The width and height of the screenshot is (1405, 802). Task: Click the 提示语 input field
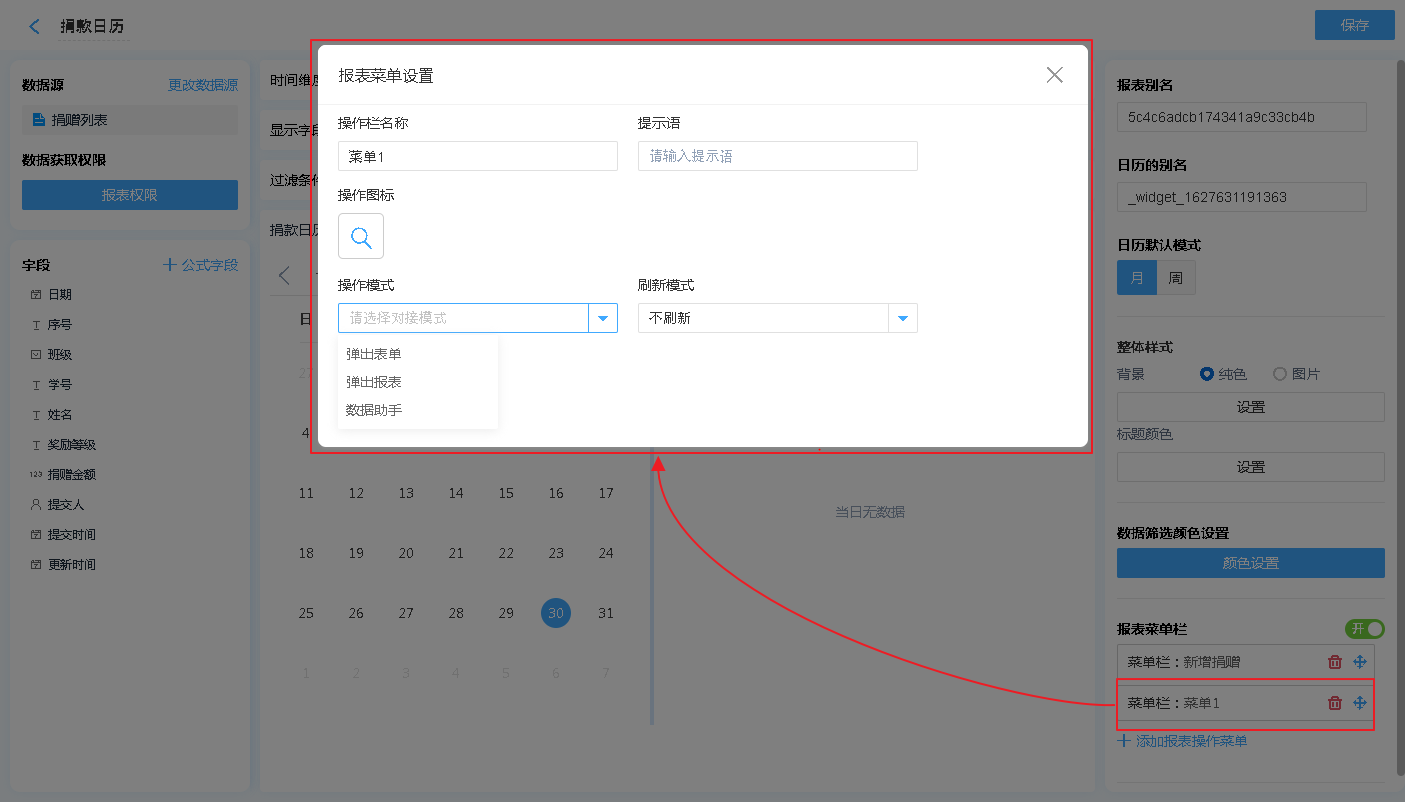[777, 156]
